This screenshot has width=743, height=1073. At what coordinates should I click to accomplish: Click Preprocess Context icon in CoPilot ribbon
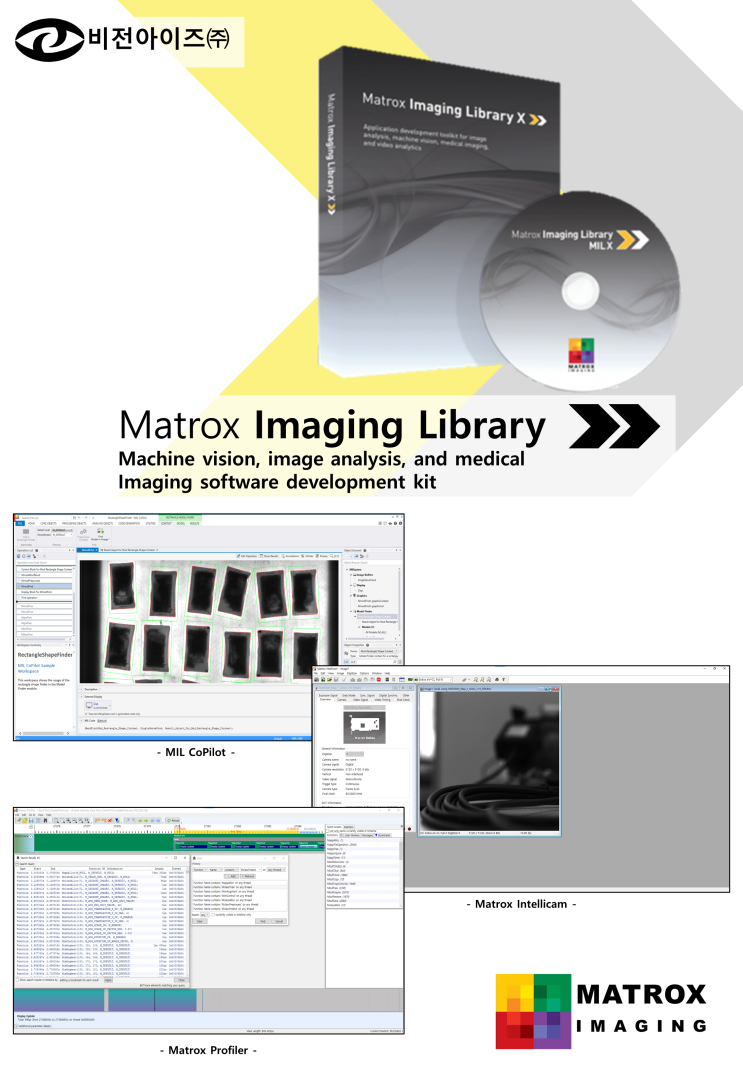[x=83, y=532]
